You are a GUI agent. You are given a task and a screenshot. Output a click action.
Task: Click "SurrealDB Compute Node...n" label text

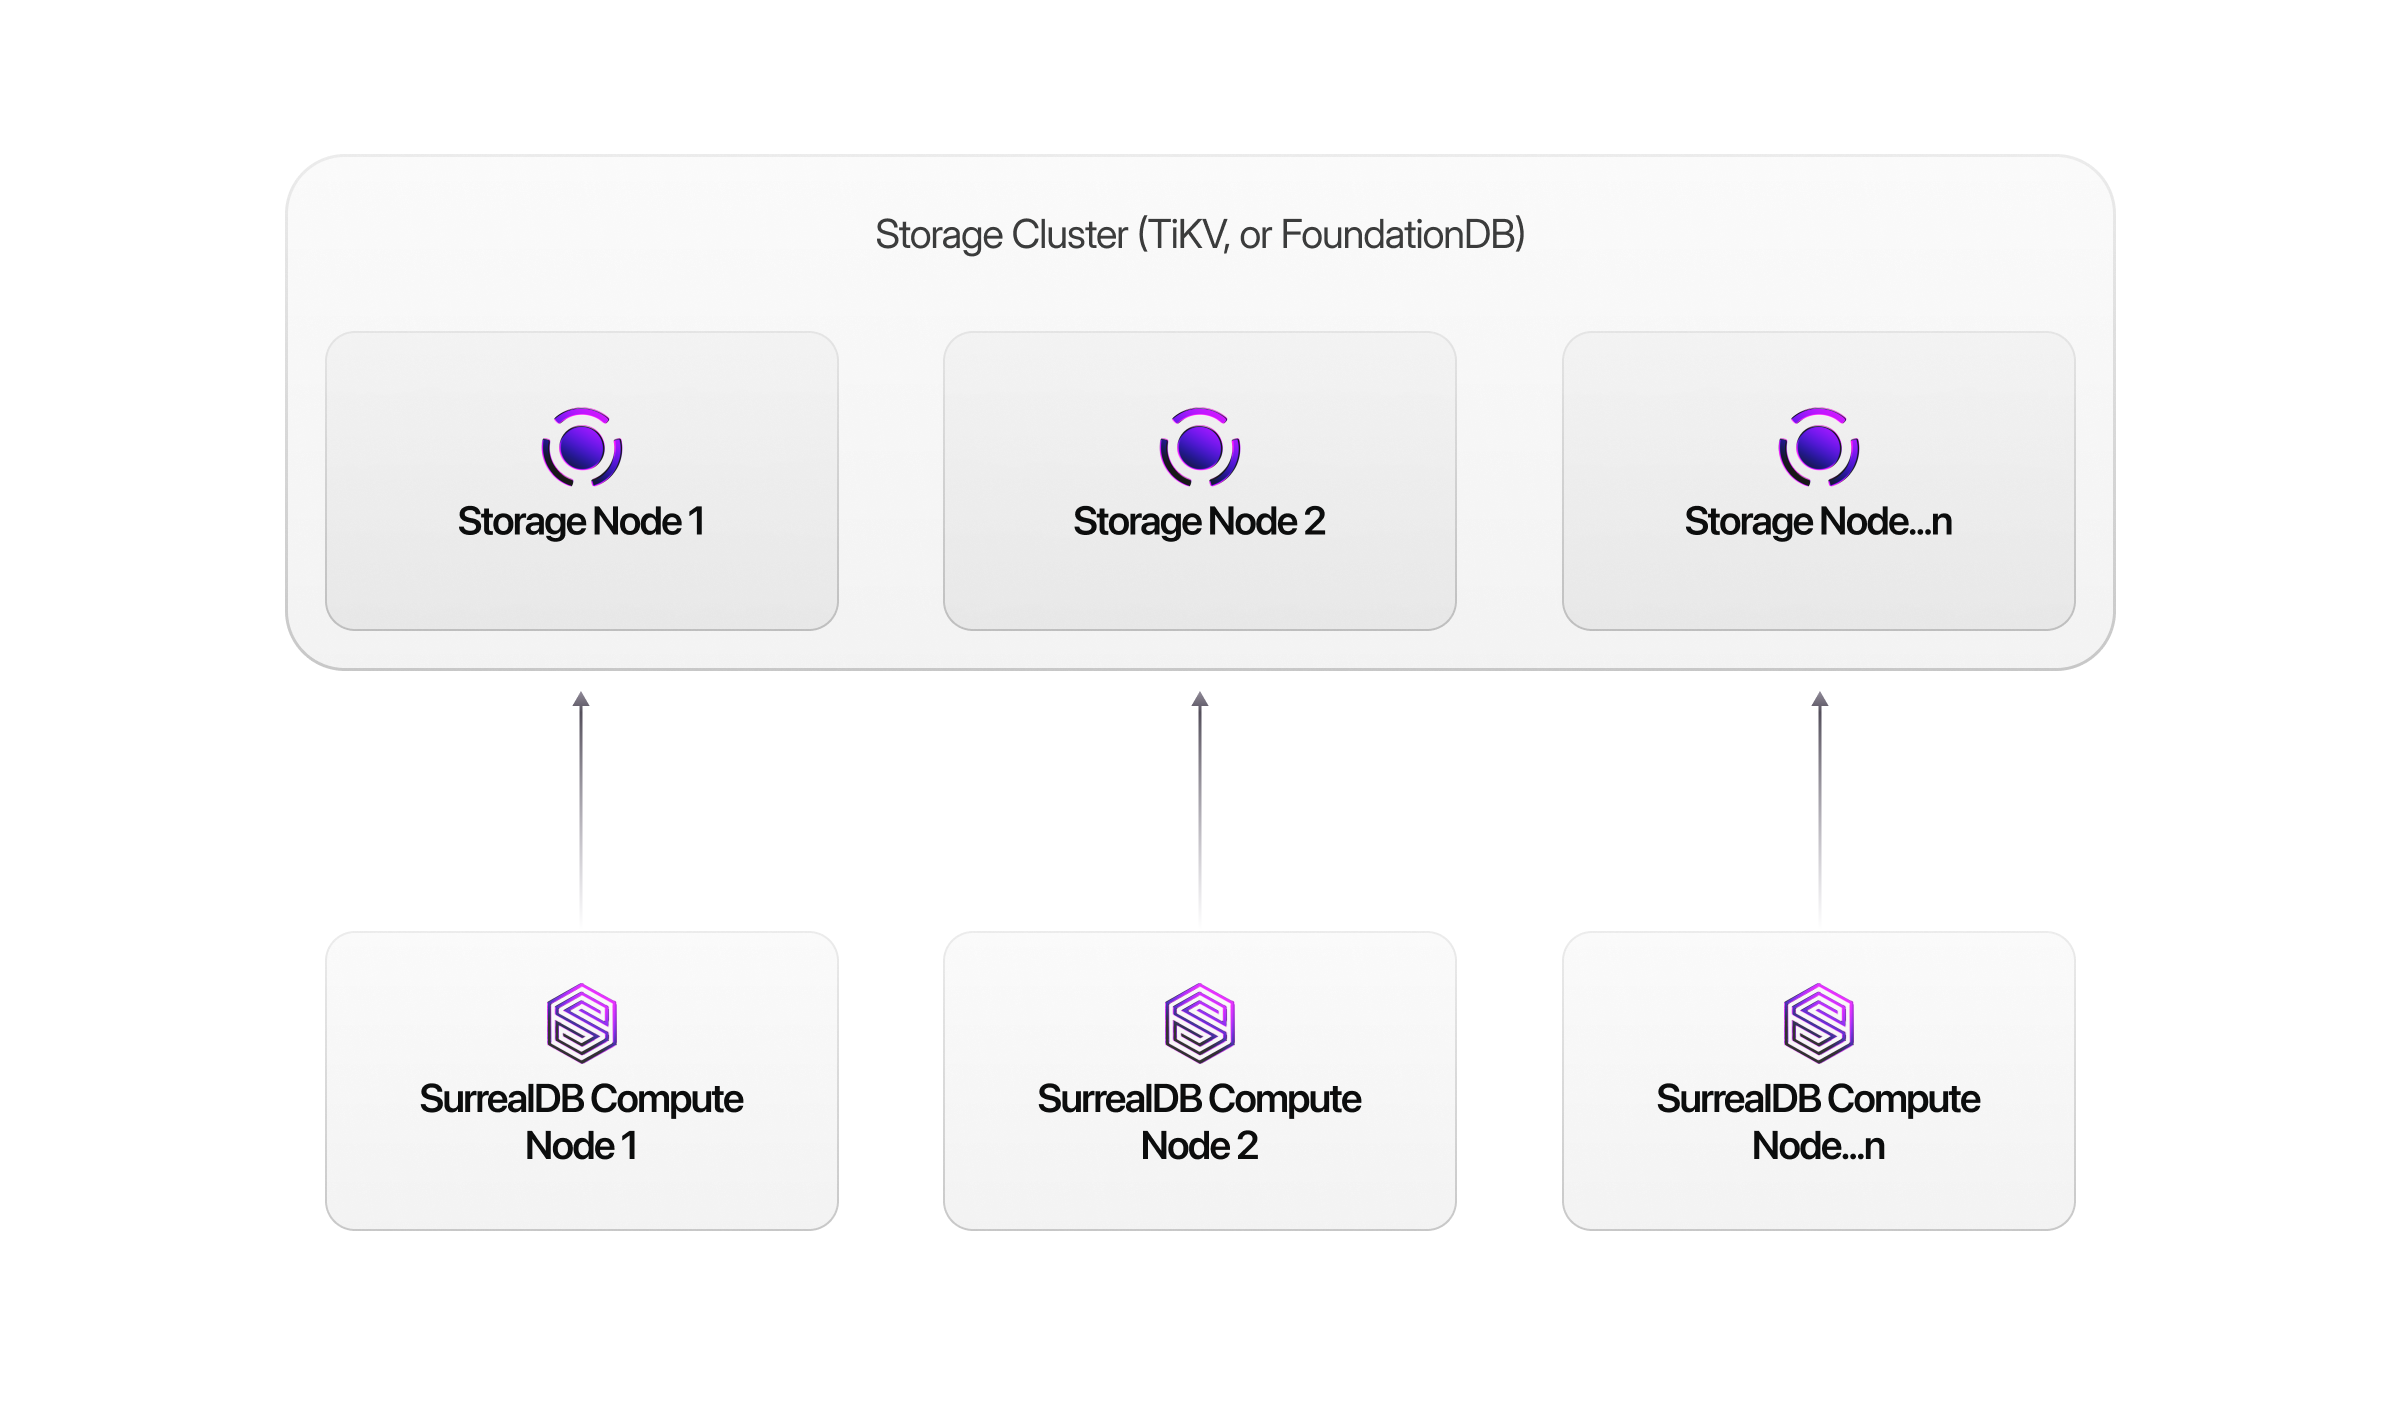[x=1819, y=1122]
